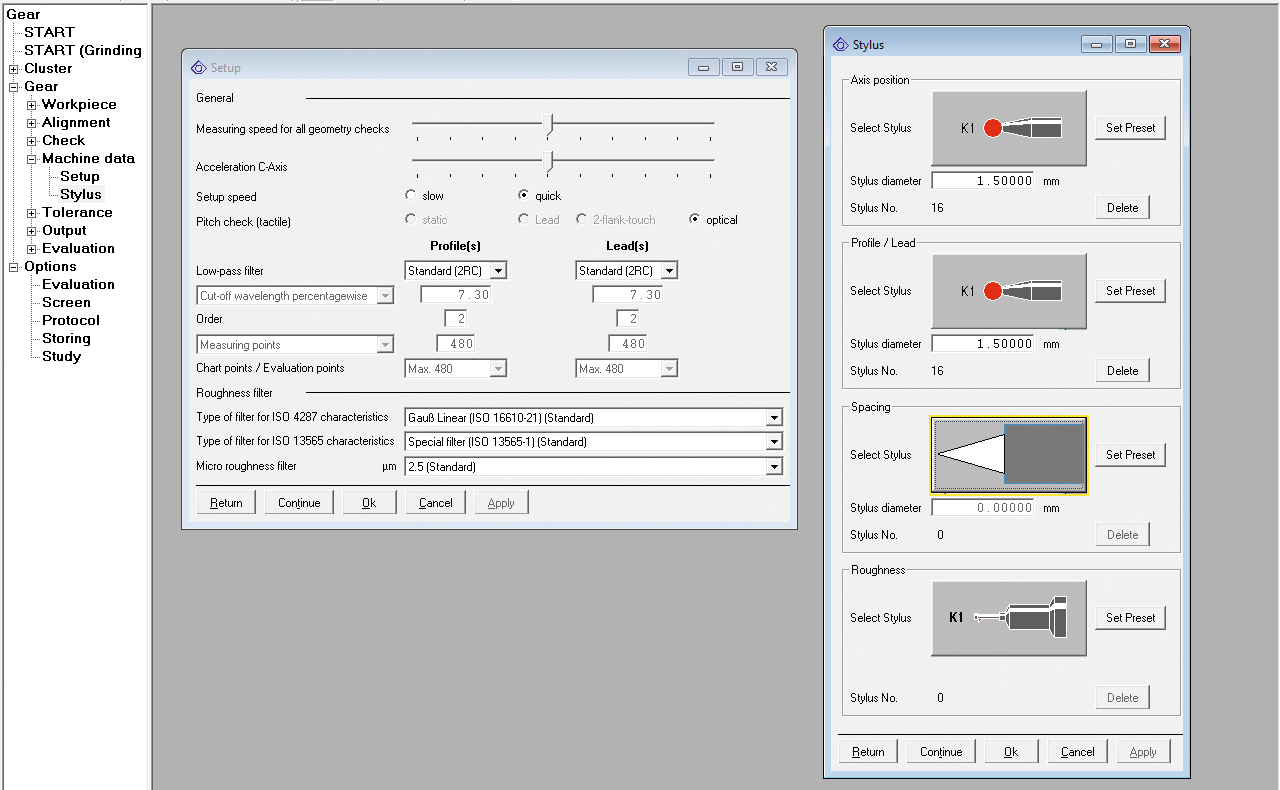Click Cancel in the Setup window
1280x790 pixels.
(x=436, y=503)
